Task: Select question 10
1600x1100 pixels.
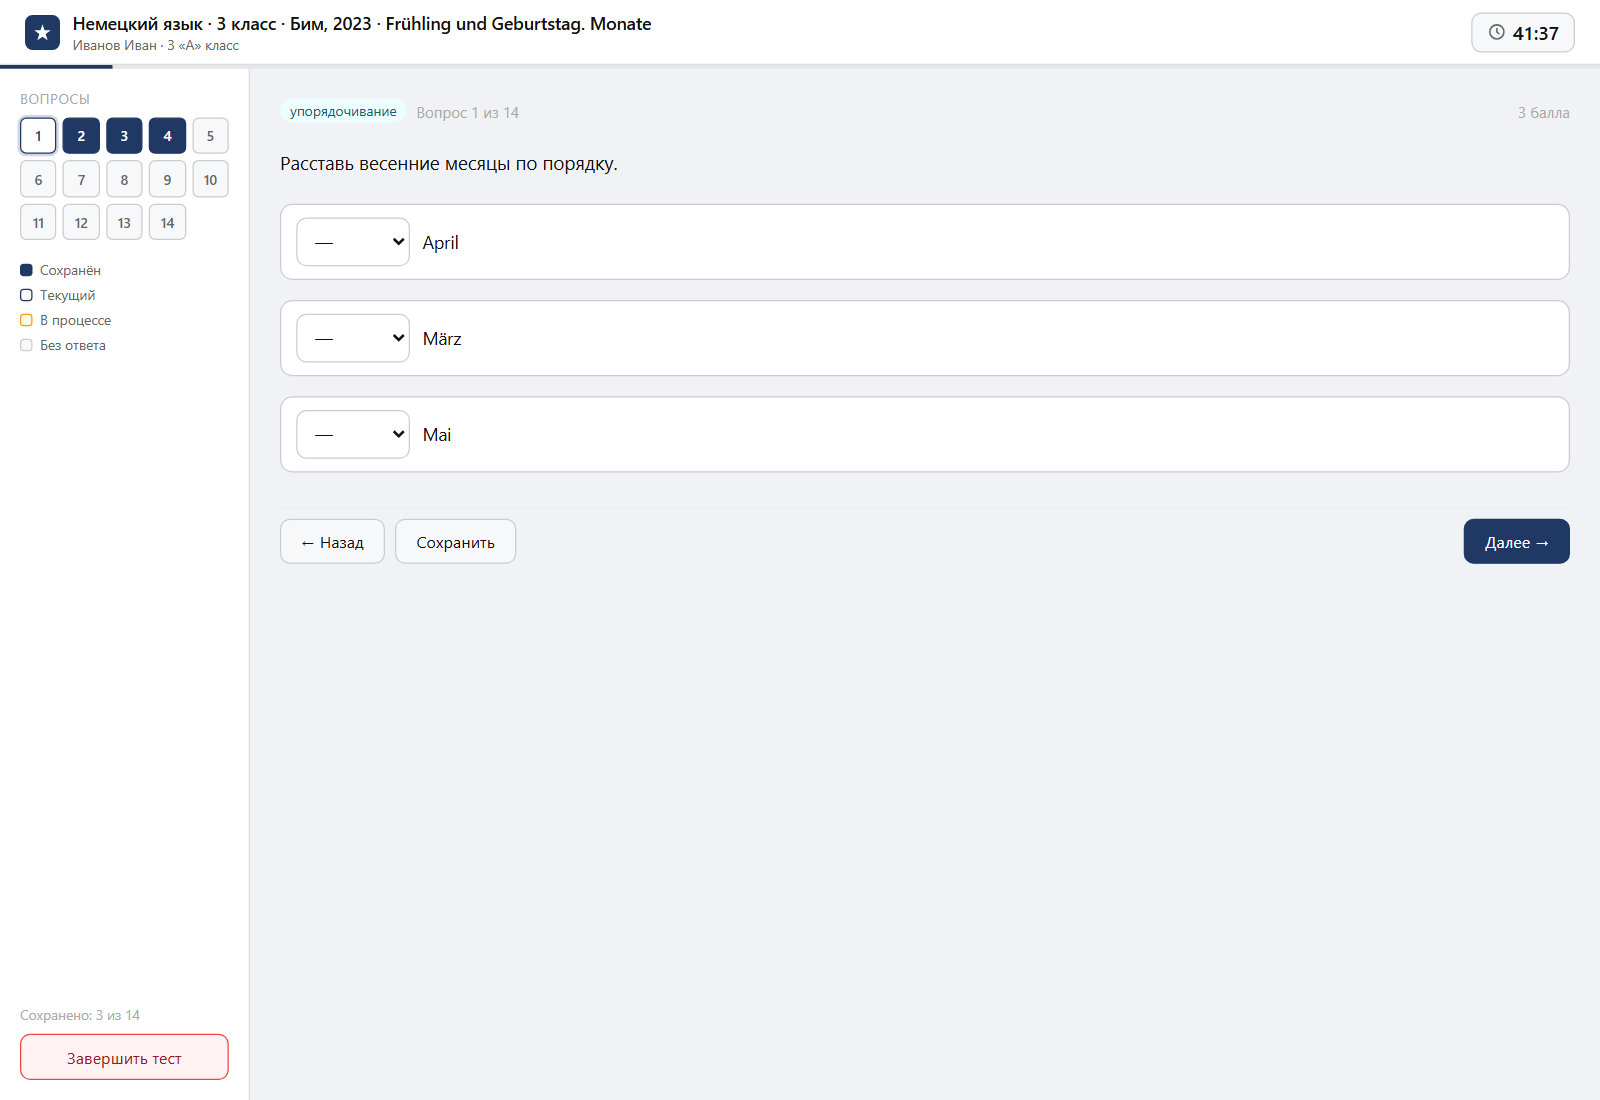Action: click(x=210, y=179)
